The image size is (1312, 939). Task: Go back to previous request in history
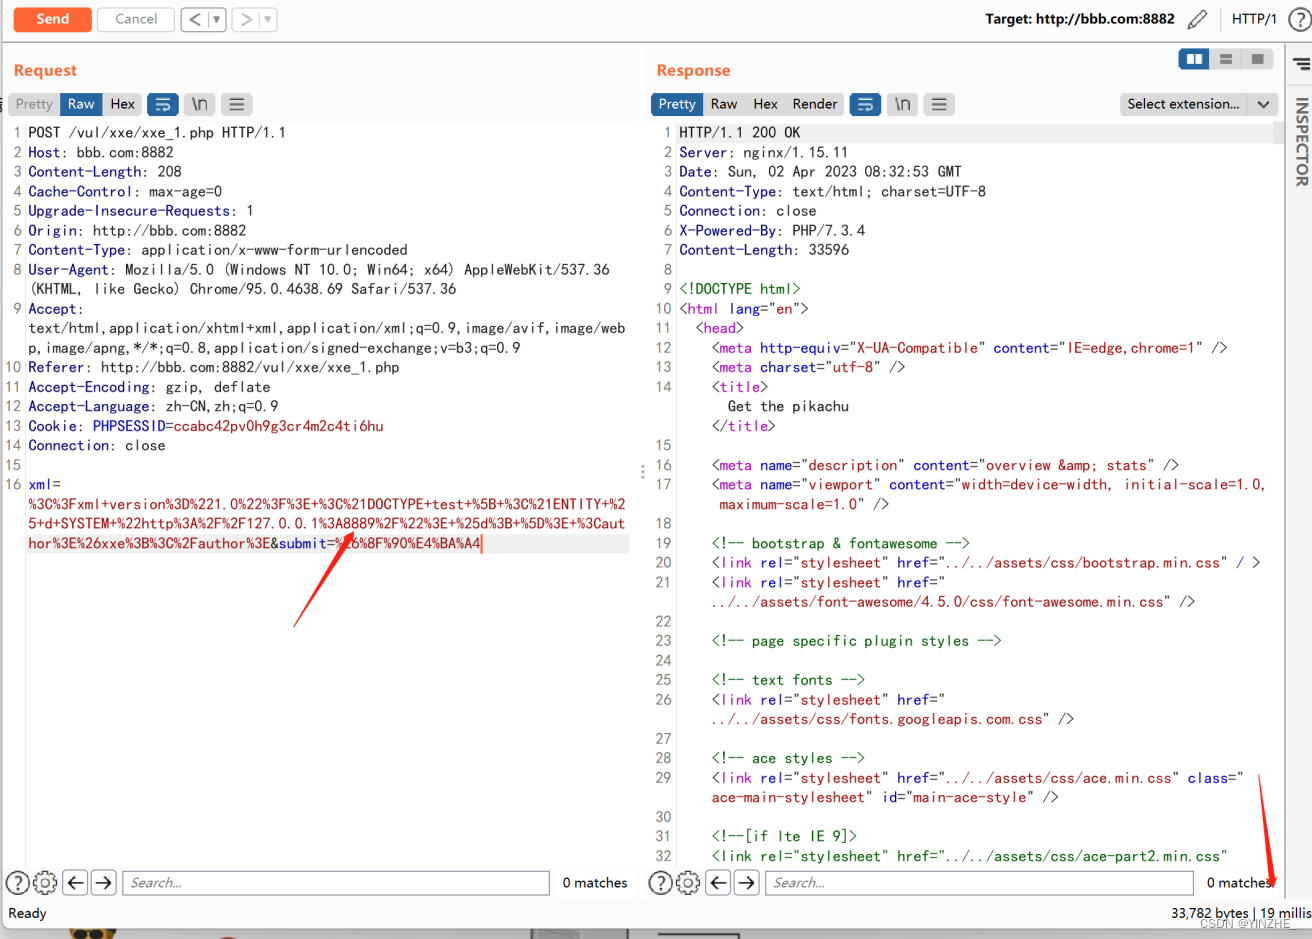click(195, 19)
